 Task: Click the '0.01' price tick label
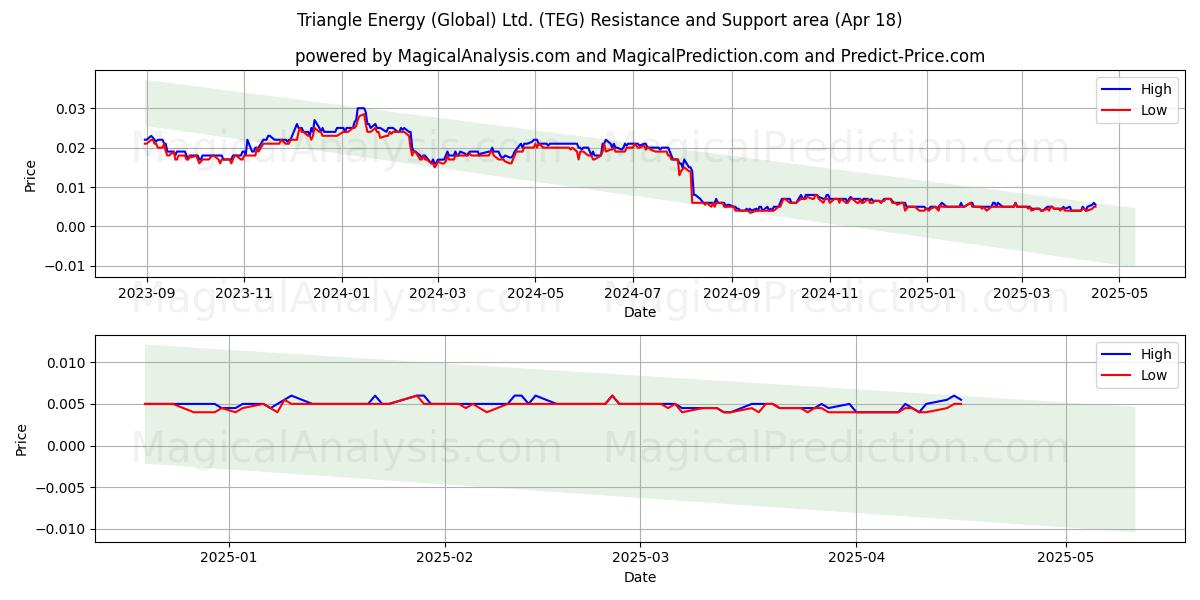(72, 187)
